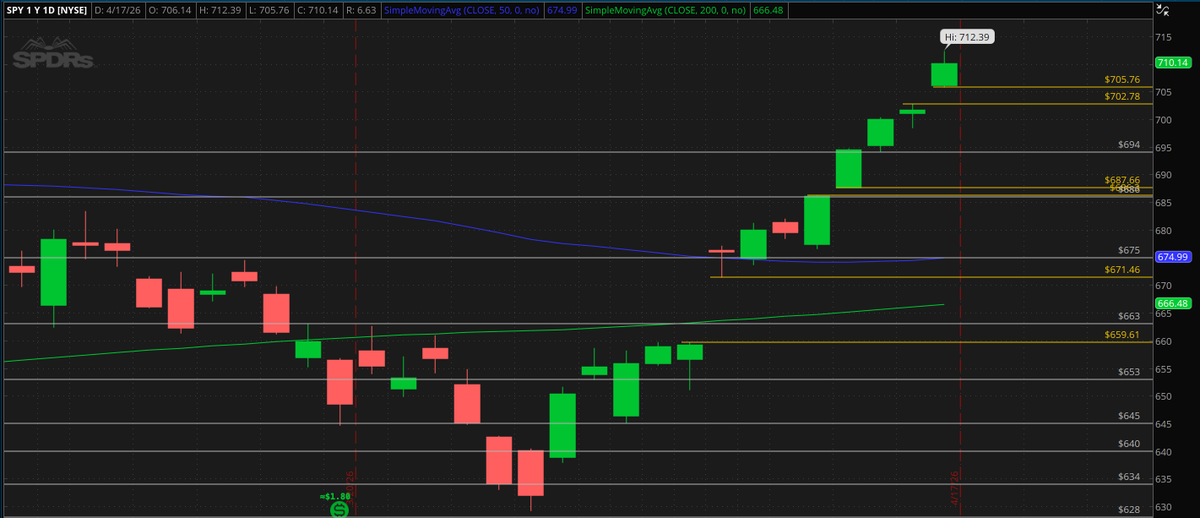
Task: Click the Hi: 712.39 price bubble
Action: tap(967, 37)
